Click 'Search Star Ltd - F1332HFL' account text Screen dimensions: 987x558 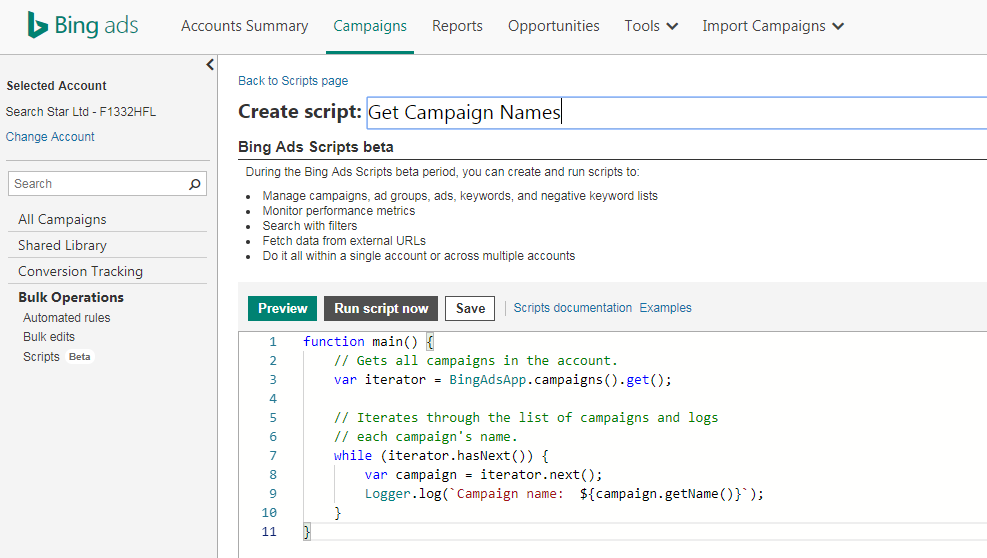click(81, 111)
